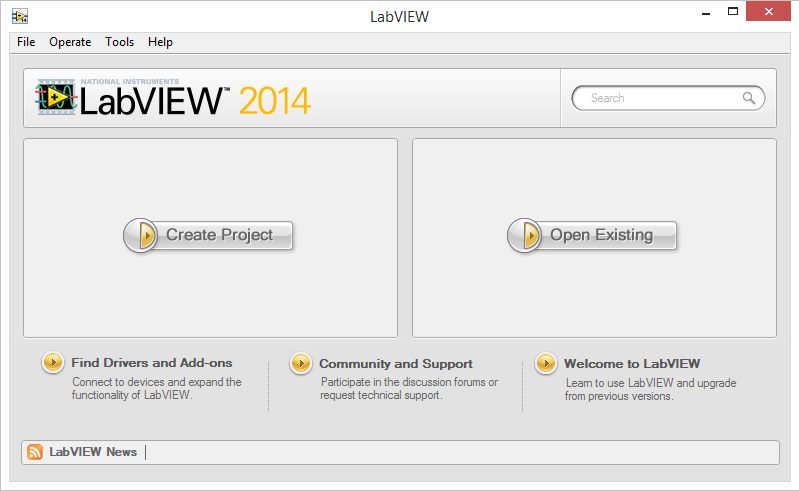
Task: Click the LabVIEW icon in title bar
Action: 20,16
